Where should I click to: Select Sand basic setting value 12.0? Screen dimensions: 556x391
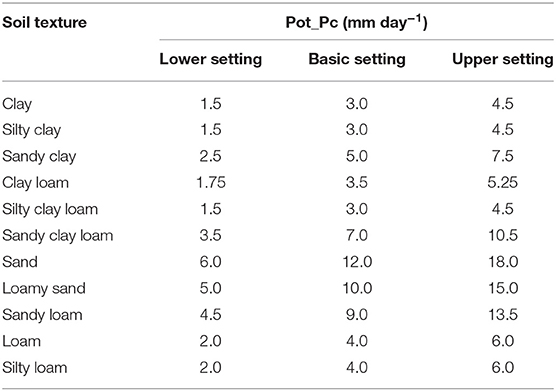pyautogui.click(x=357, y=262)
